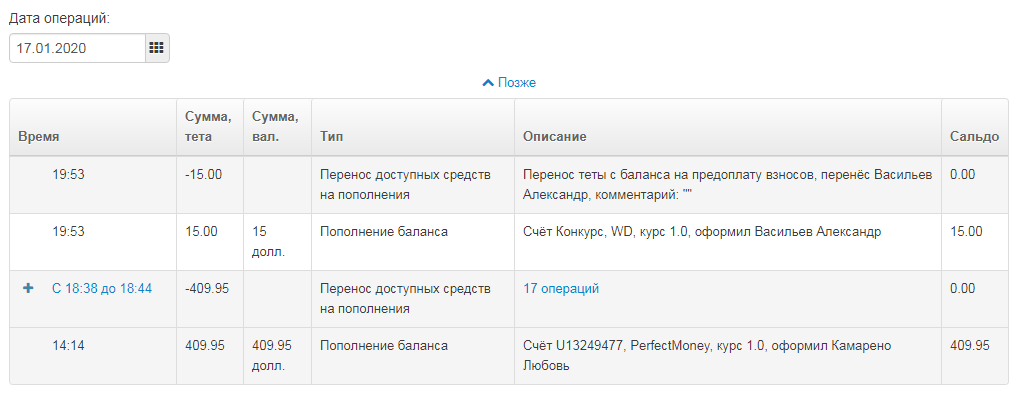Viewport: 1015px width, 393px height.
Task: Click the Сумма, тета column header
Action: tap(210, 128)
